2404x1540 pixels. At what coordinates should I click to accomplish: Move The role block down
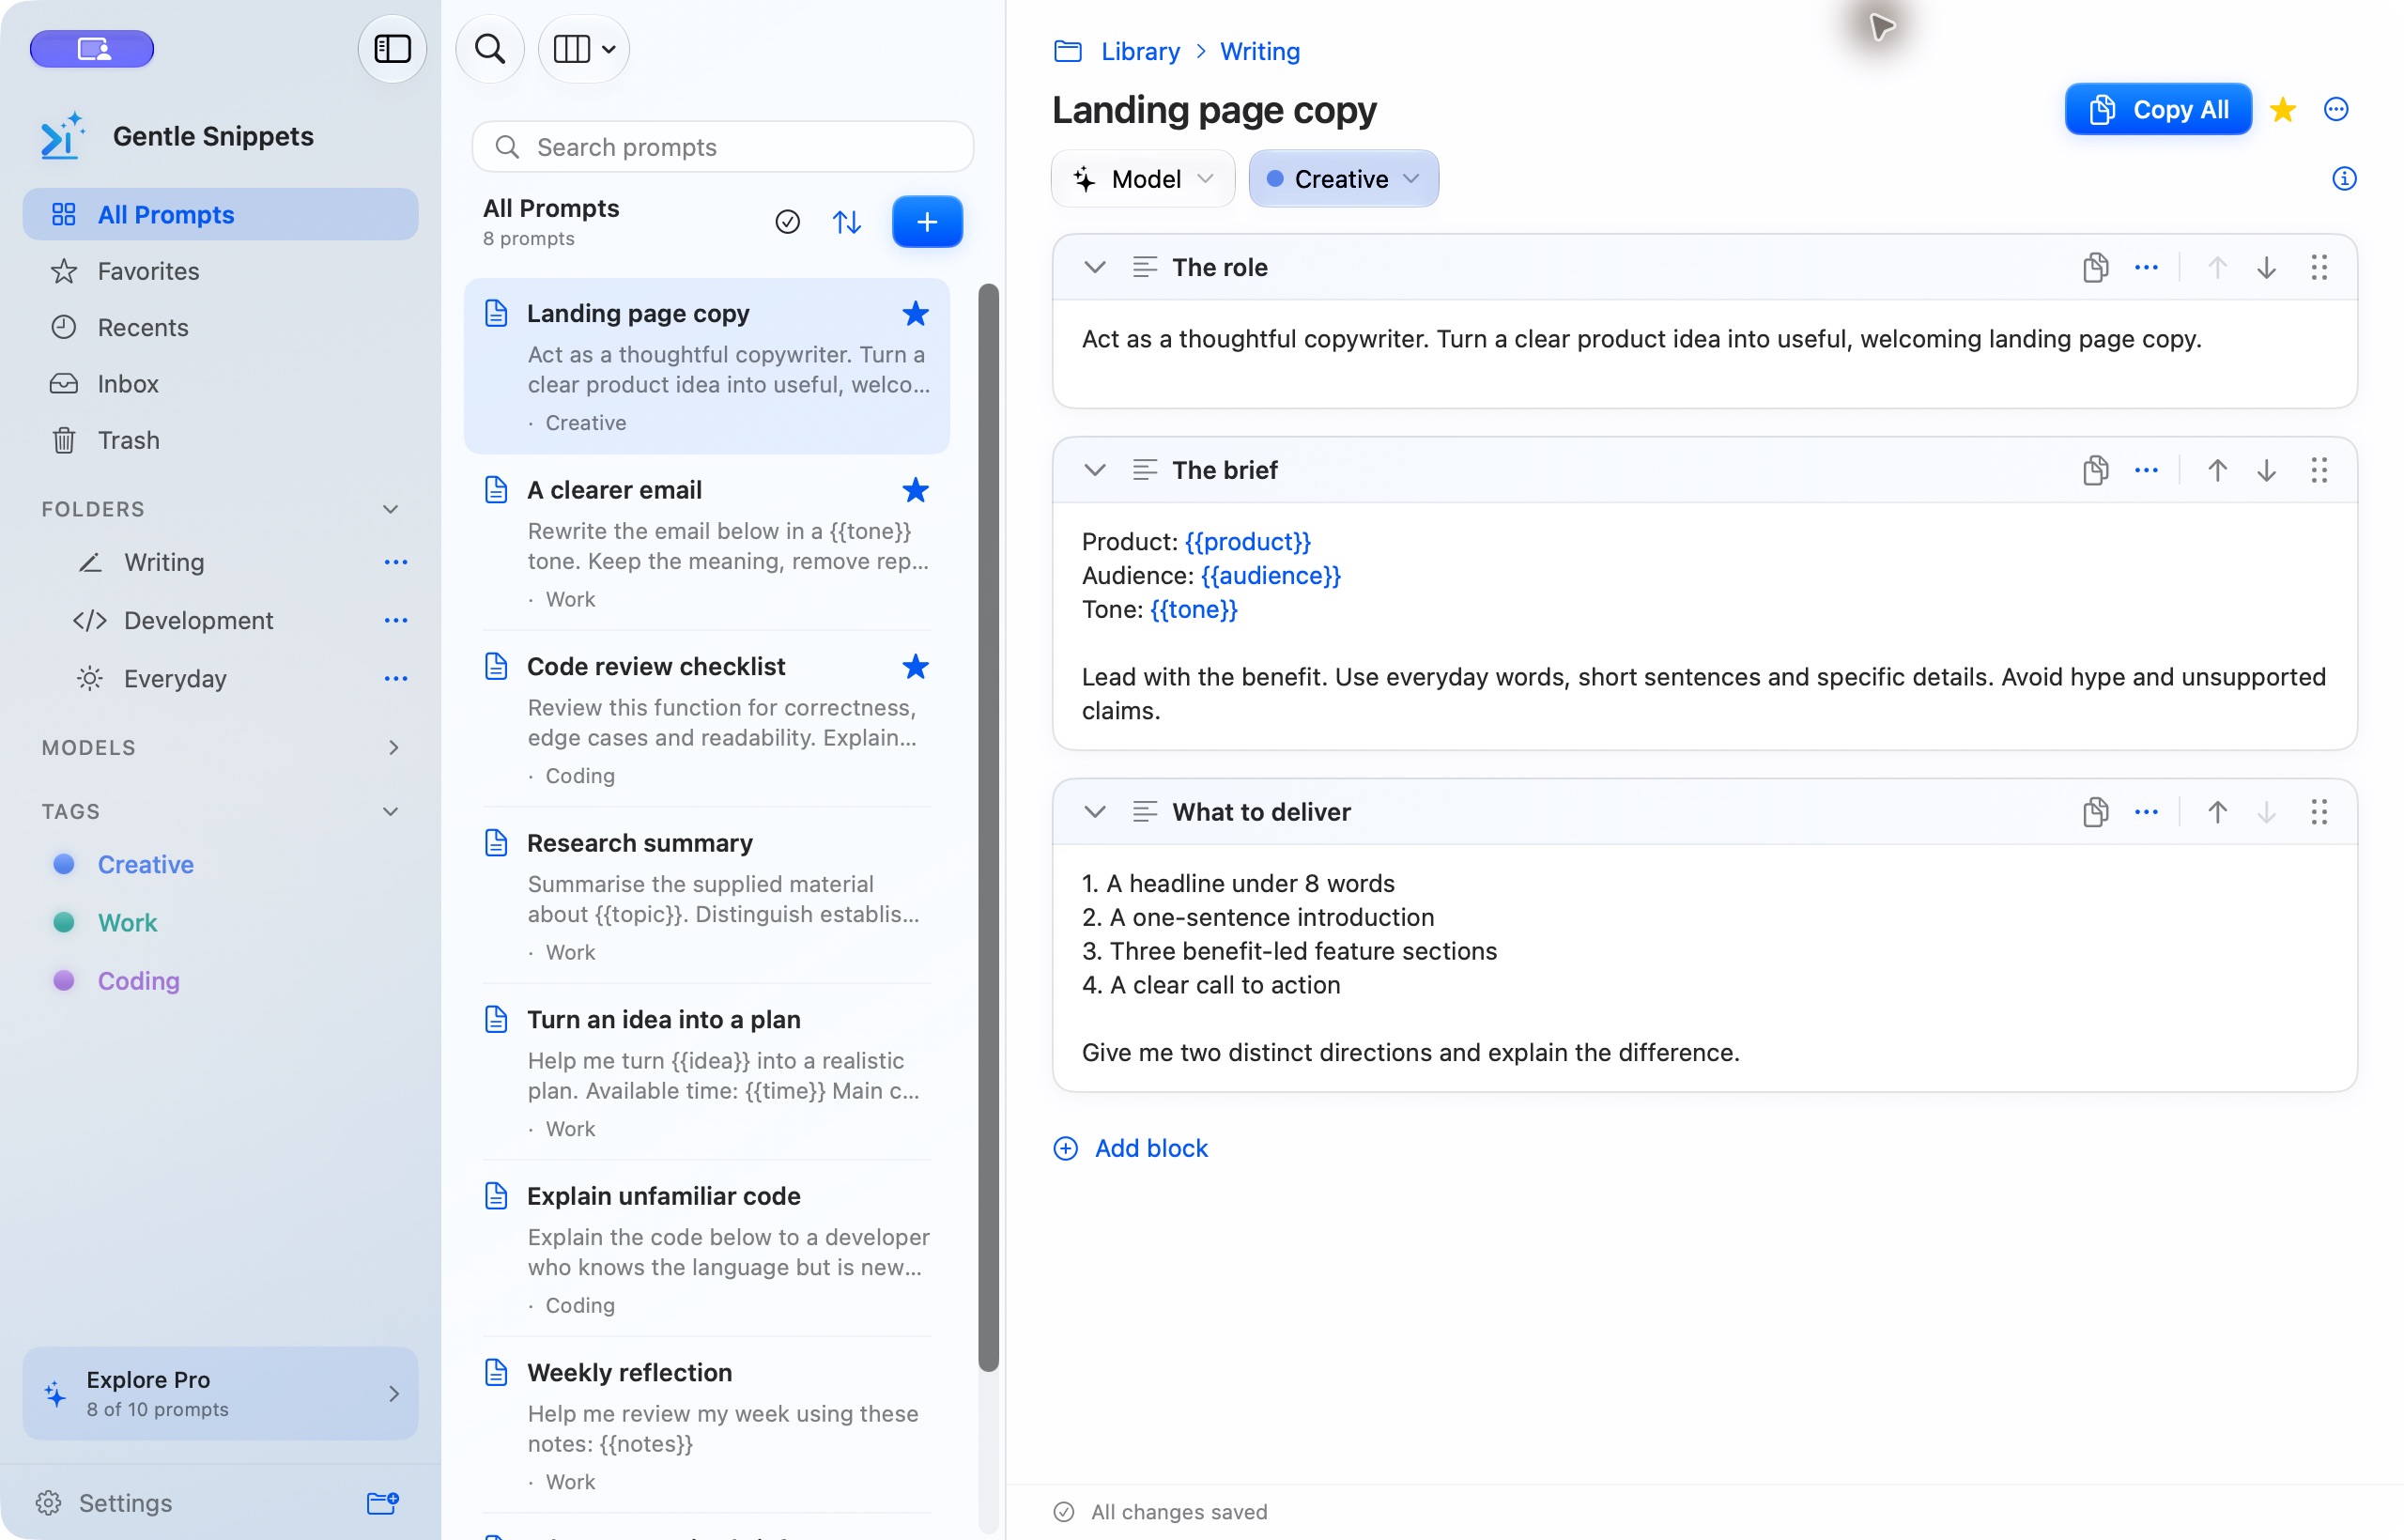point(2266,267)
